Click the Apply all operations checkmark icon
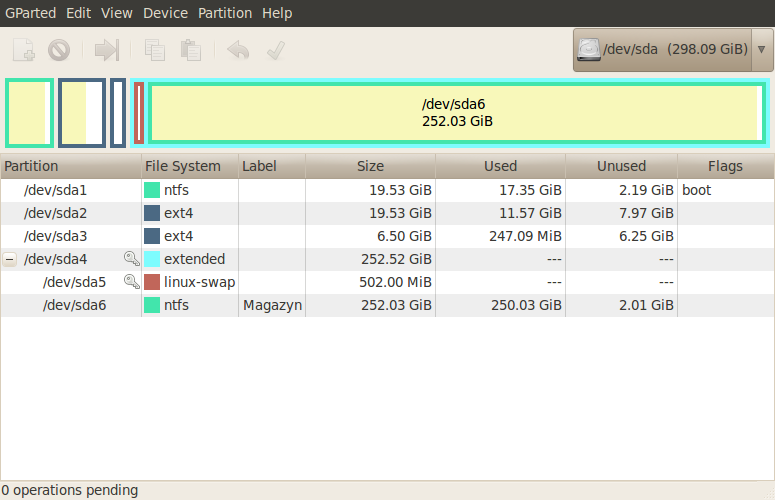Viewport: 775px width, 500px height. (275, 50)
